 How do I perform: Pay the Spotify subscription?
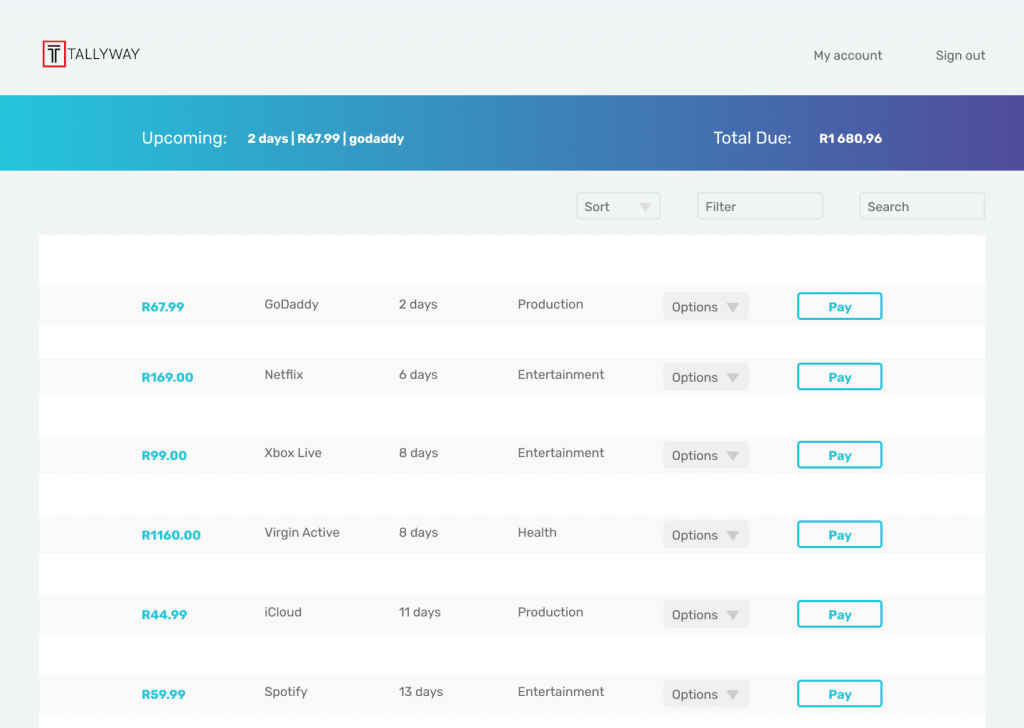click(839, 694)
